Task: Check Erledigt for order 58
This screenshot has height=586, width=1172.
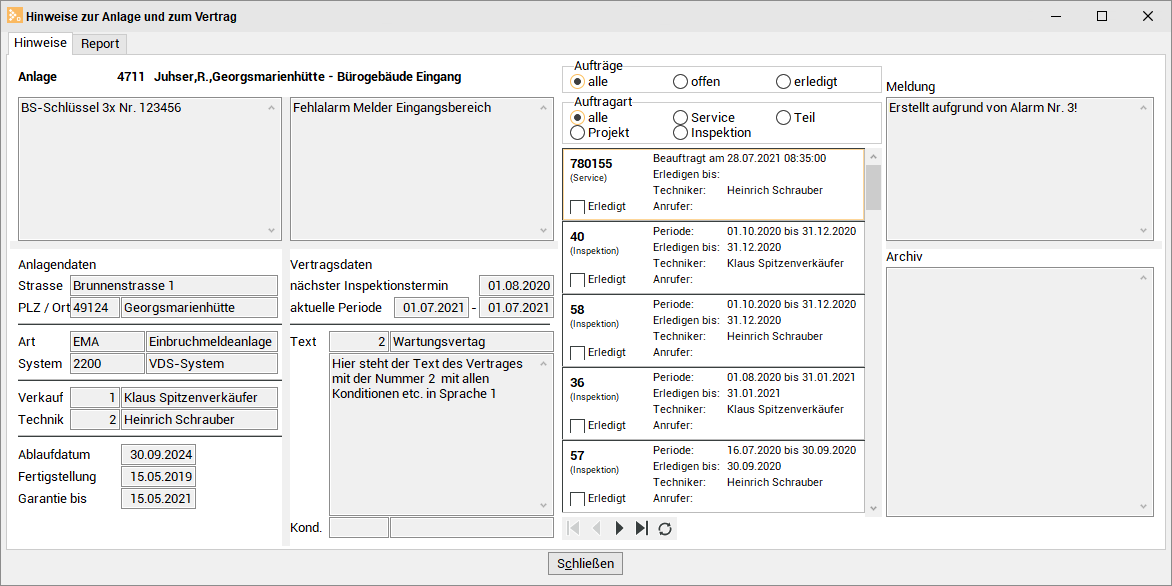Action: pyautogui.click(x=577, y=352)
